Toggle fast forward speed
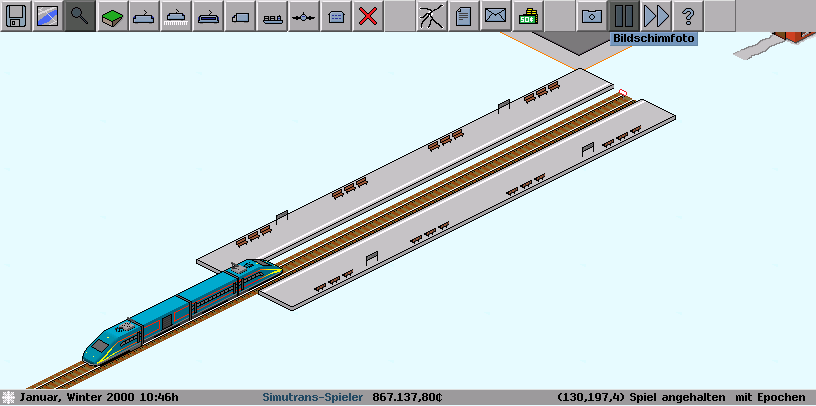This screenshot has width=816, height=406. tap(656, 16)
